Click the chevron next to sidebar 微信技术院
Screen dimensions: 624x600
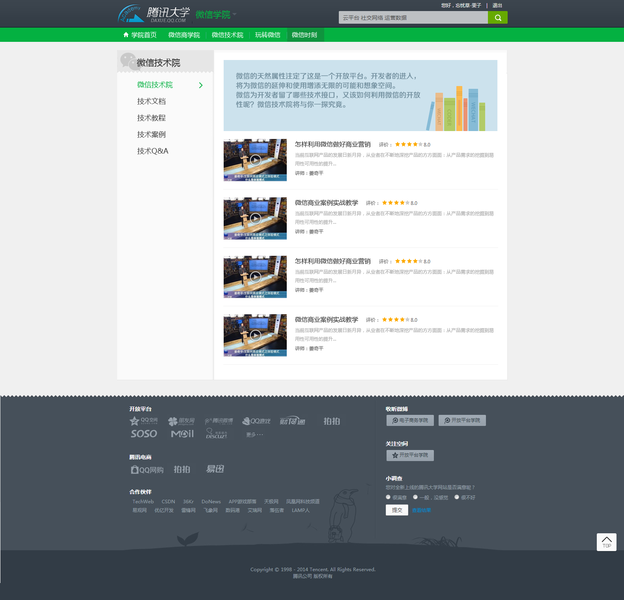coord(201,85)
